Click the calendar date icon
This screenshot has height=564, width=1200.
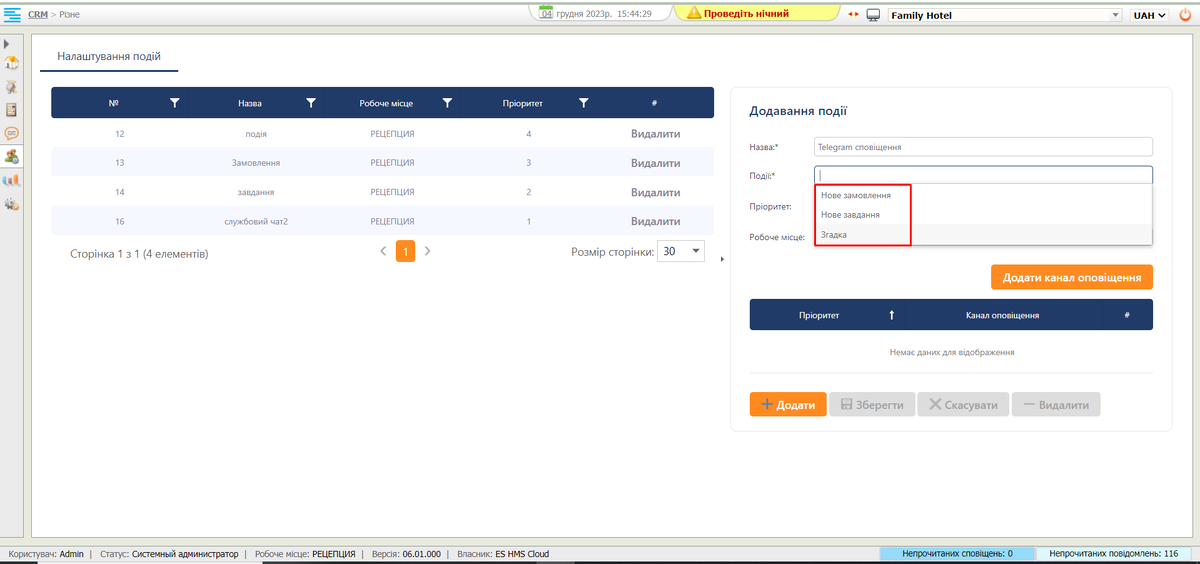(x=547, y=14)
